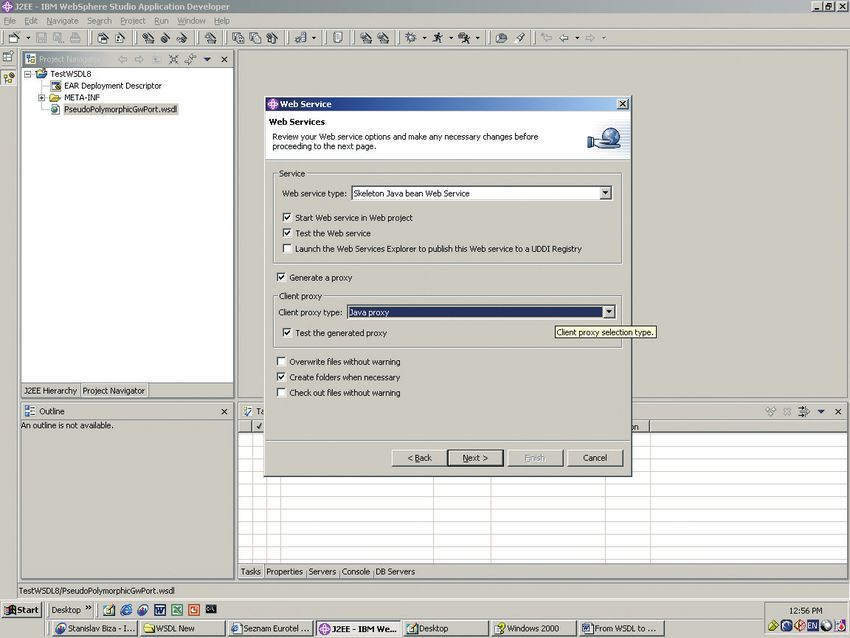
Task: Click the Java proxy selected field text
Action: 369,312
